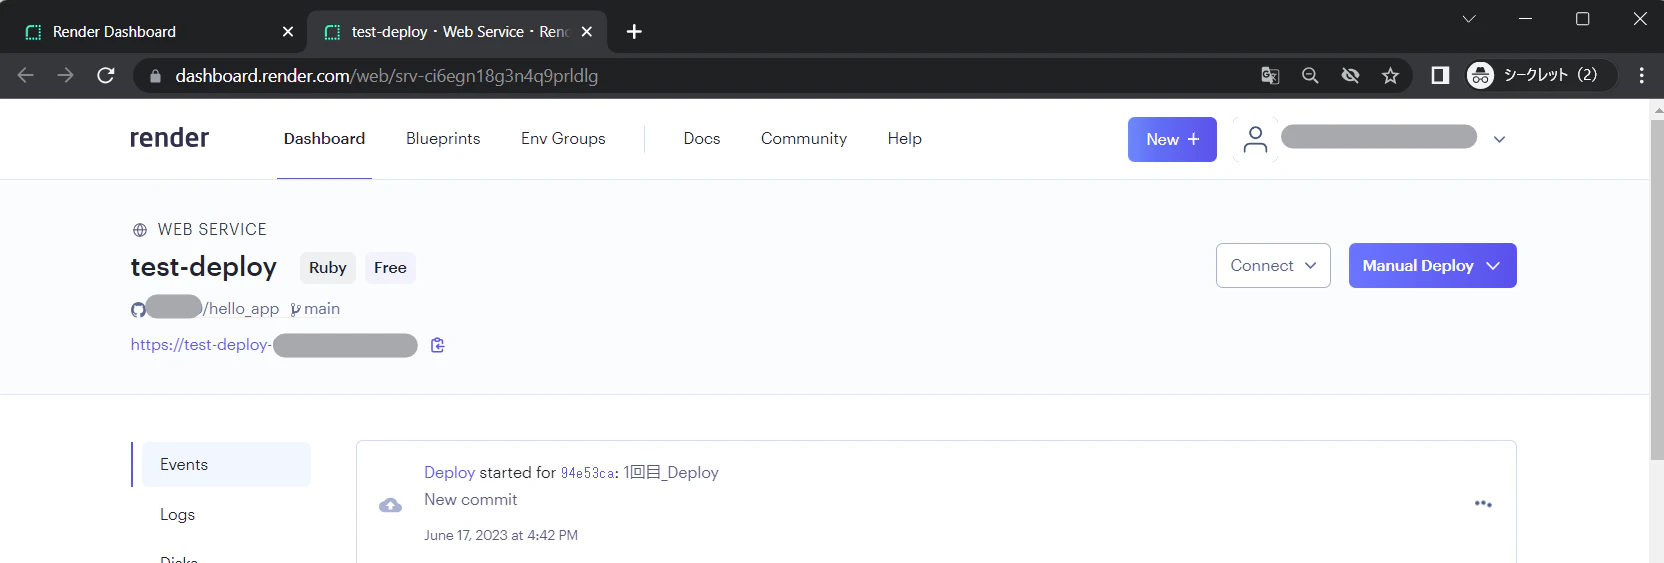Open the Manual Deploy dropdown
The height and width of the screenshot is (563, 1664).
click(1432, 266)
